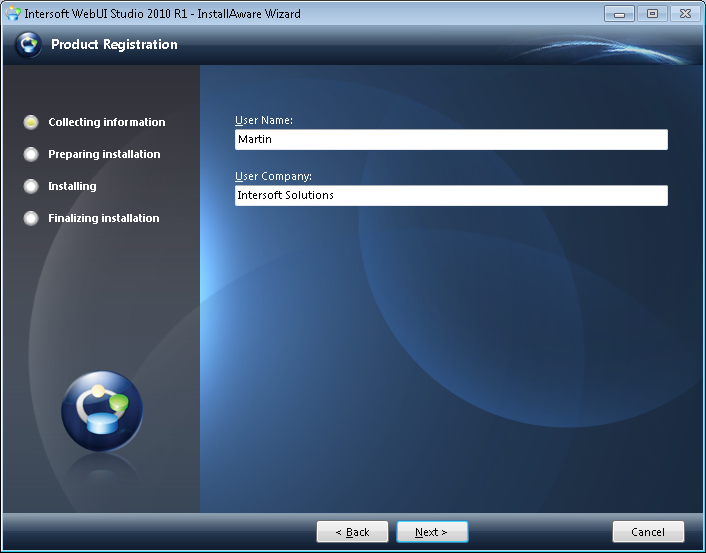Viewport: 706px width, 553px height.
Task: Select the Finalizing installation step text
Action: pos(104,218)
